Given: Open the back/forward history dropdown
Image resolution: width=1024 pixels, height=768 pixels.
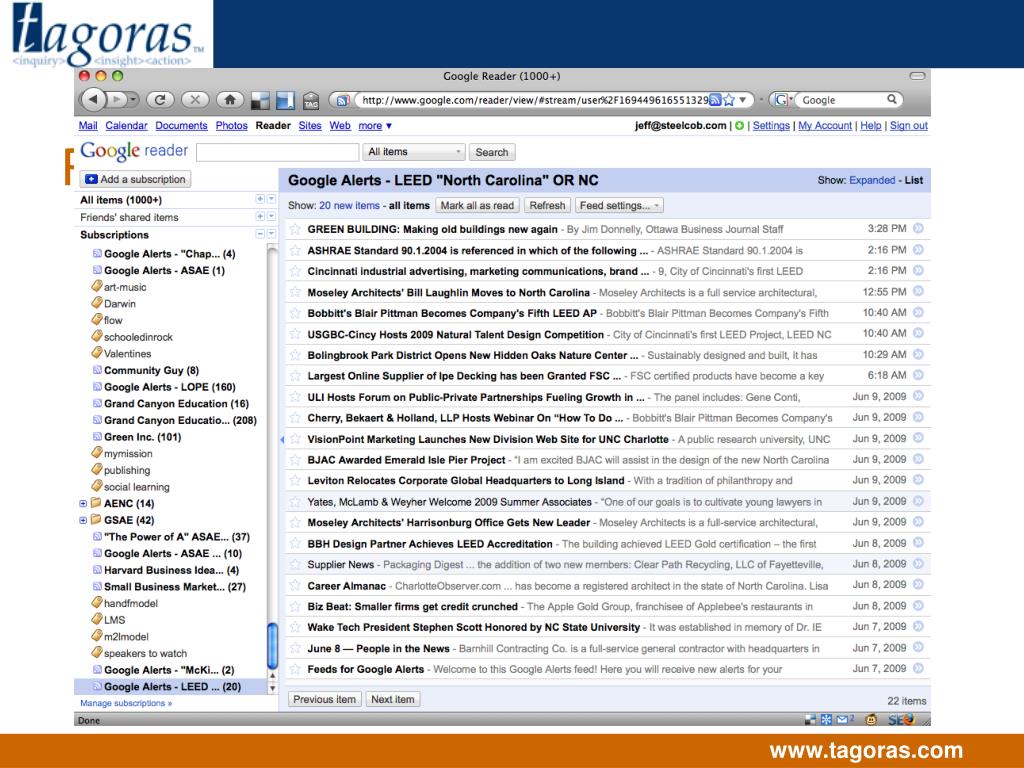Looking at the screenshot, I should point(133,100).
